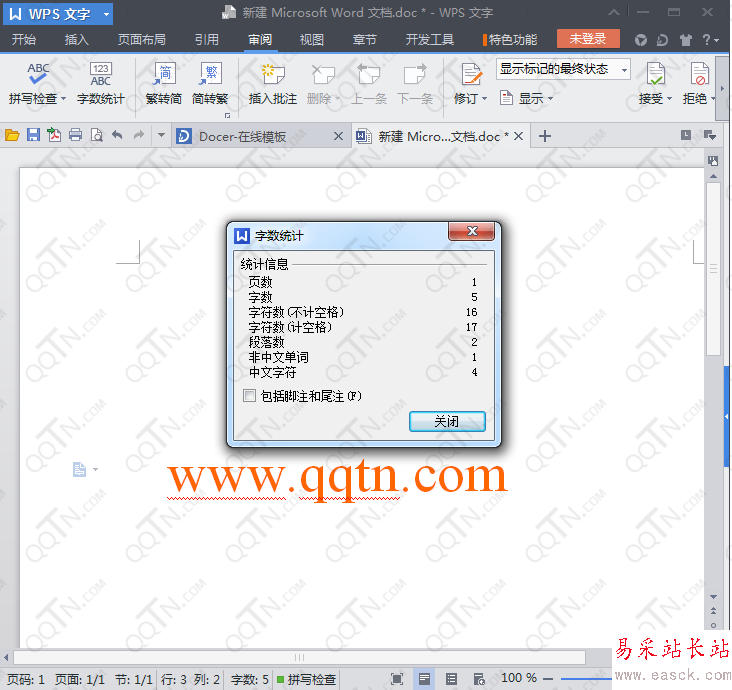The image size is (732, 690).
Task: Click the horizontal scrollbar thumb
Action: click(x=299, y=657)
